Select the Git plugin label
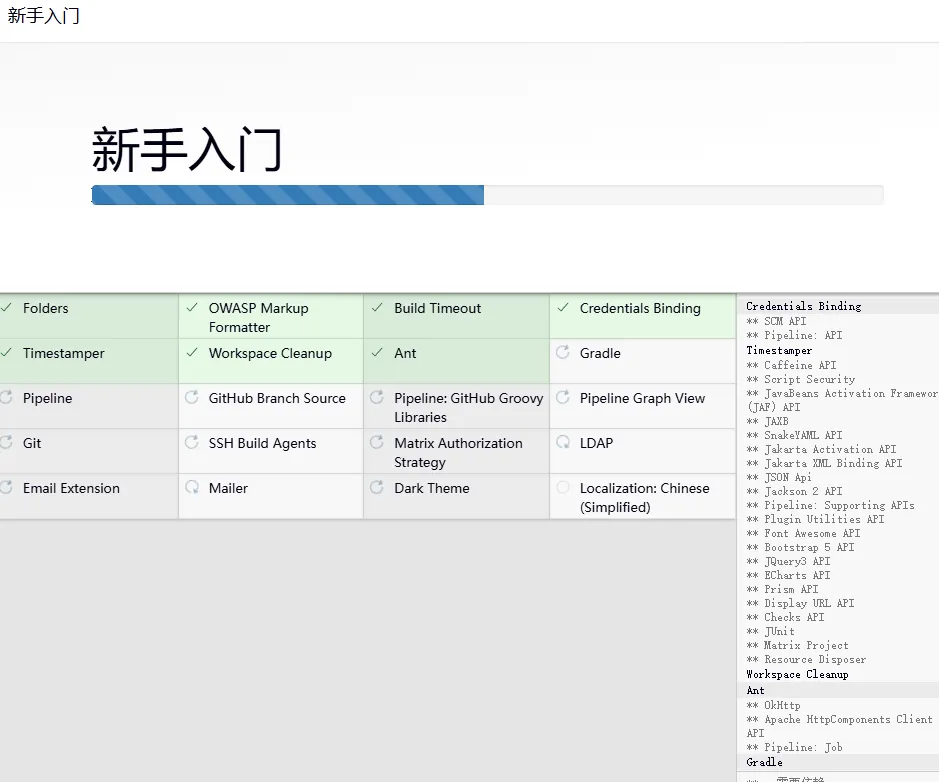This screenshot has width=939, height=782. pyautogui.click(x=32, y=443)
